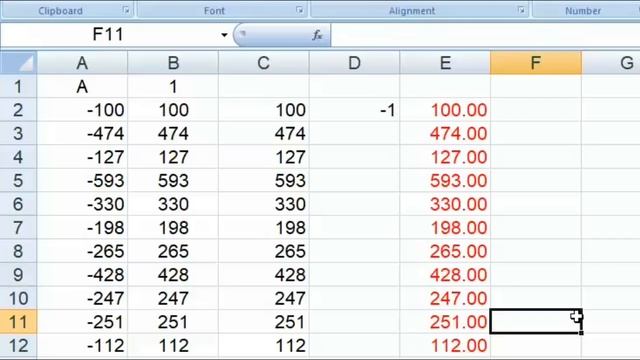Click red cell E4 showing 127.00
Image resolution: width=640 pixels, height=360 pixels.
[x=445, y=157]
